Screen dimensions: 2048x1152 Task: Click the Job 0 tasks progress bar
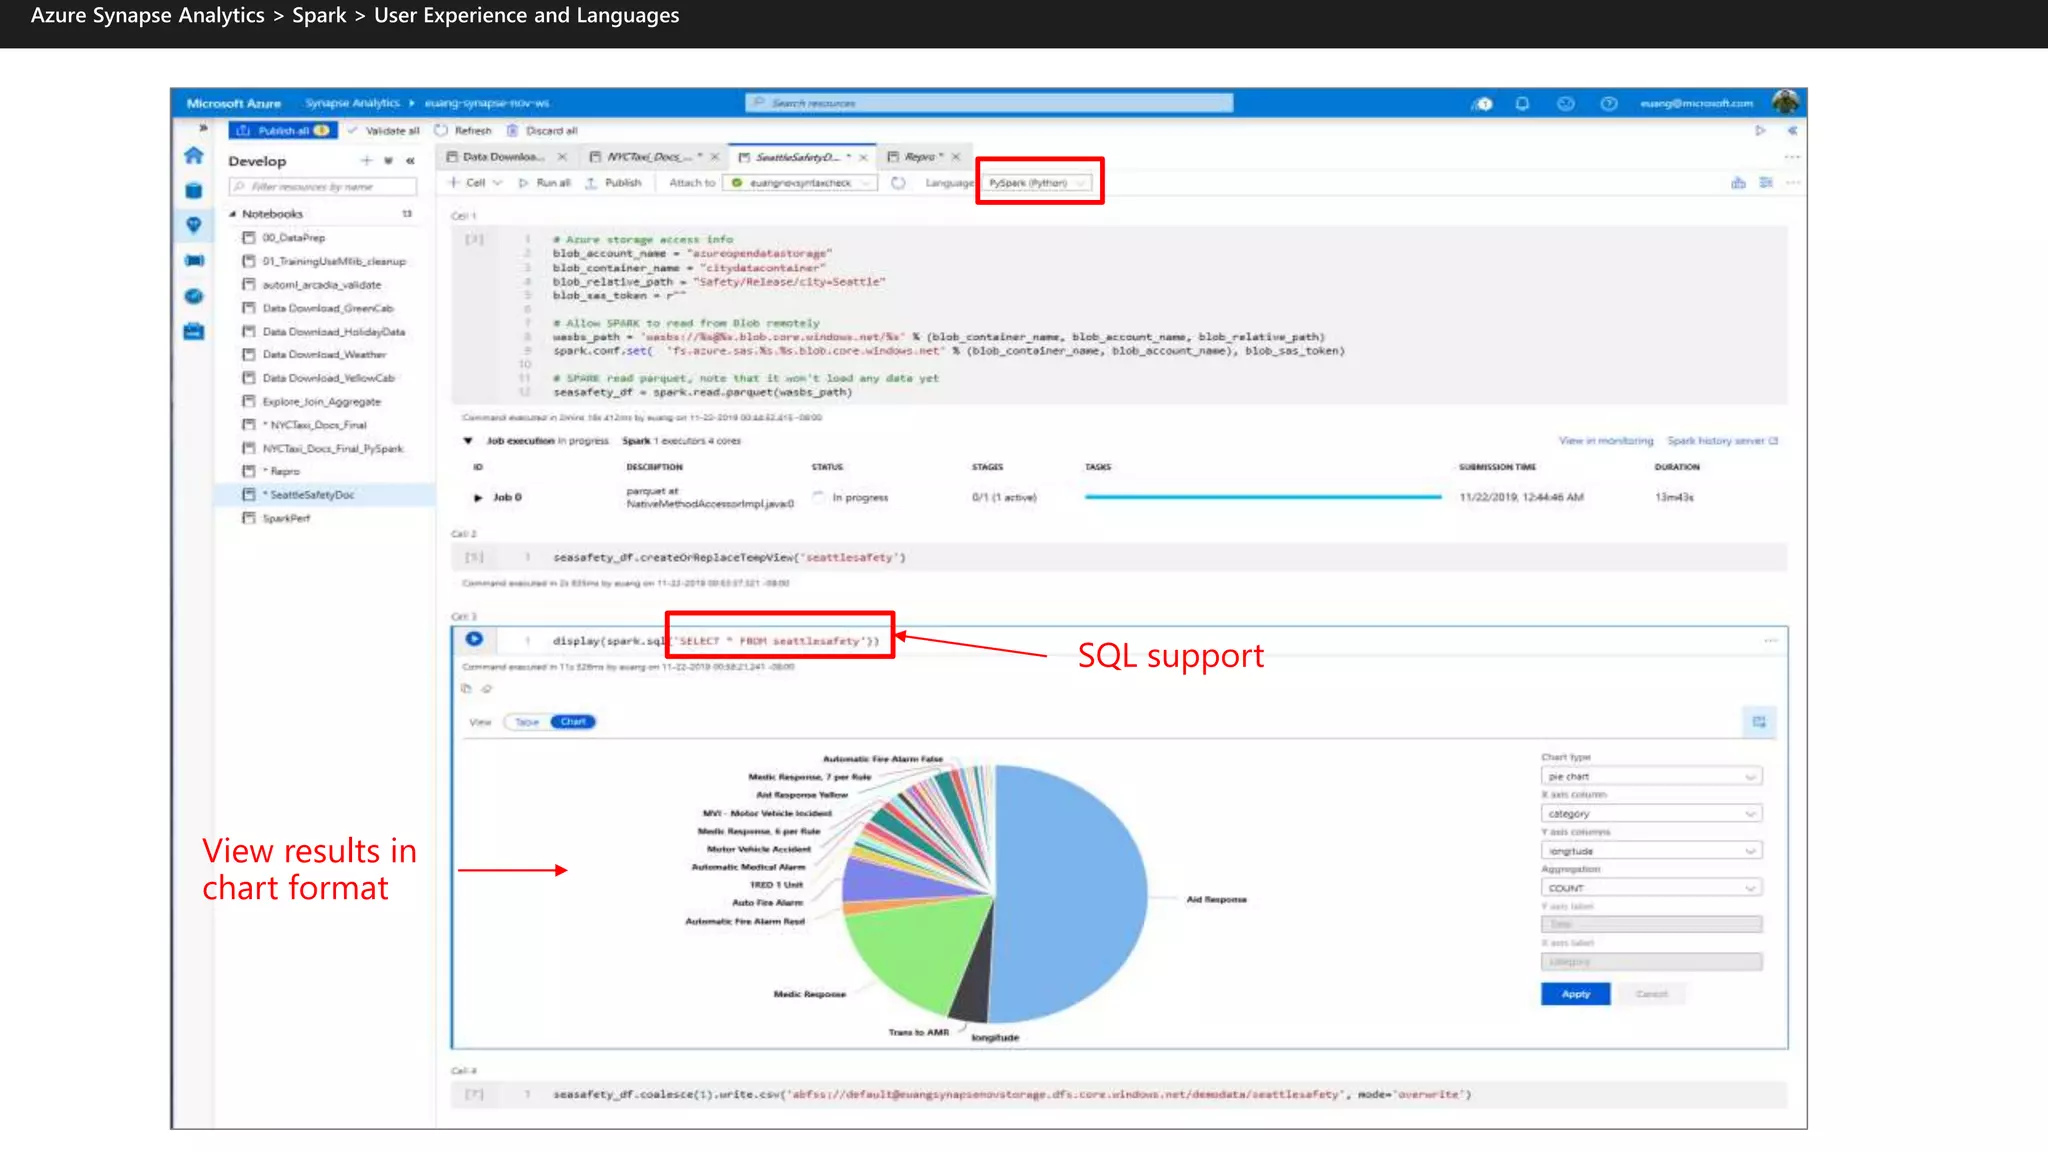(x=1263, y=497)
